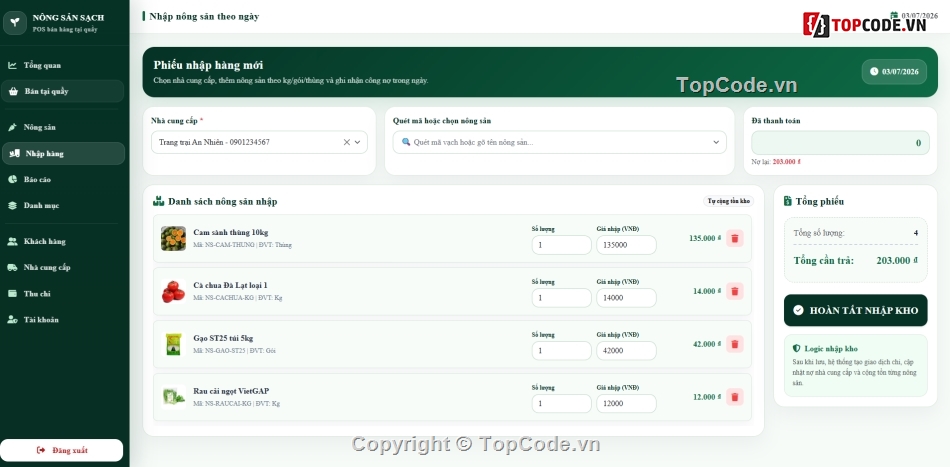Click the Rau cải ngọt vegetable thumbnail
The width and height of the screenshot is (950, 467).
pos(173,397)
